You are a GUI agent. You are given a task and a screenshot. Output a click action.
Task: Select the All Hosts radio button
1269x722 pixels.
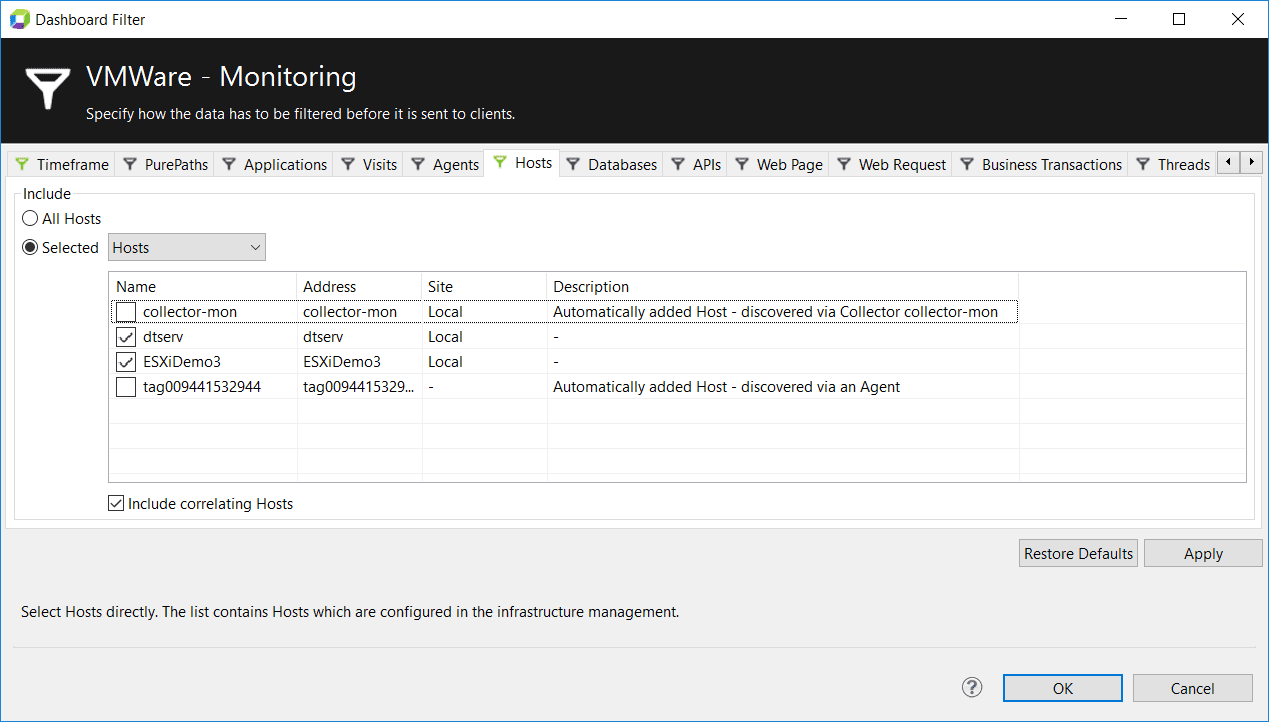[x=30, y=218]
